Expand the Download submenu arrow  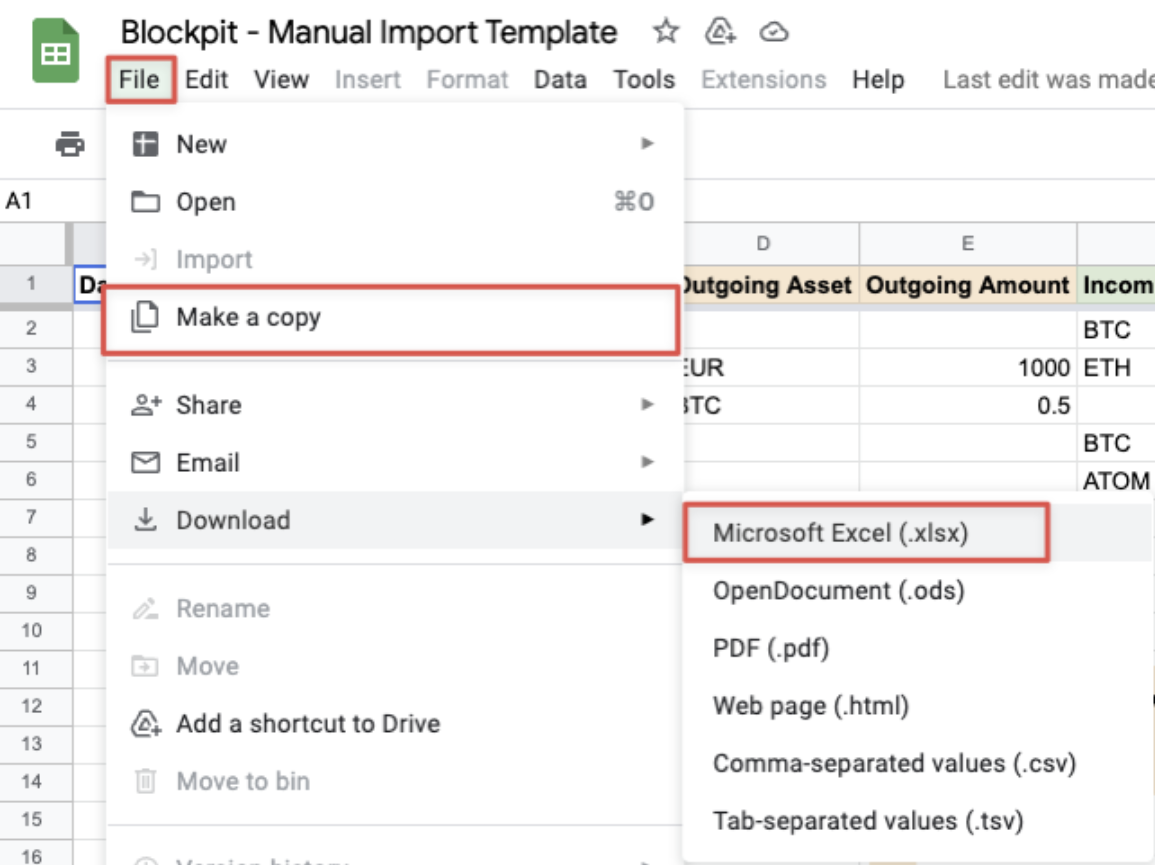[647, 519]
